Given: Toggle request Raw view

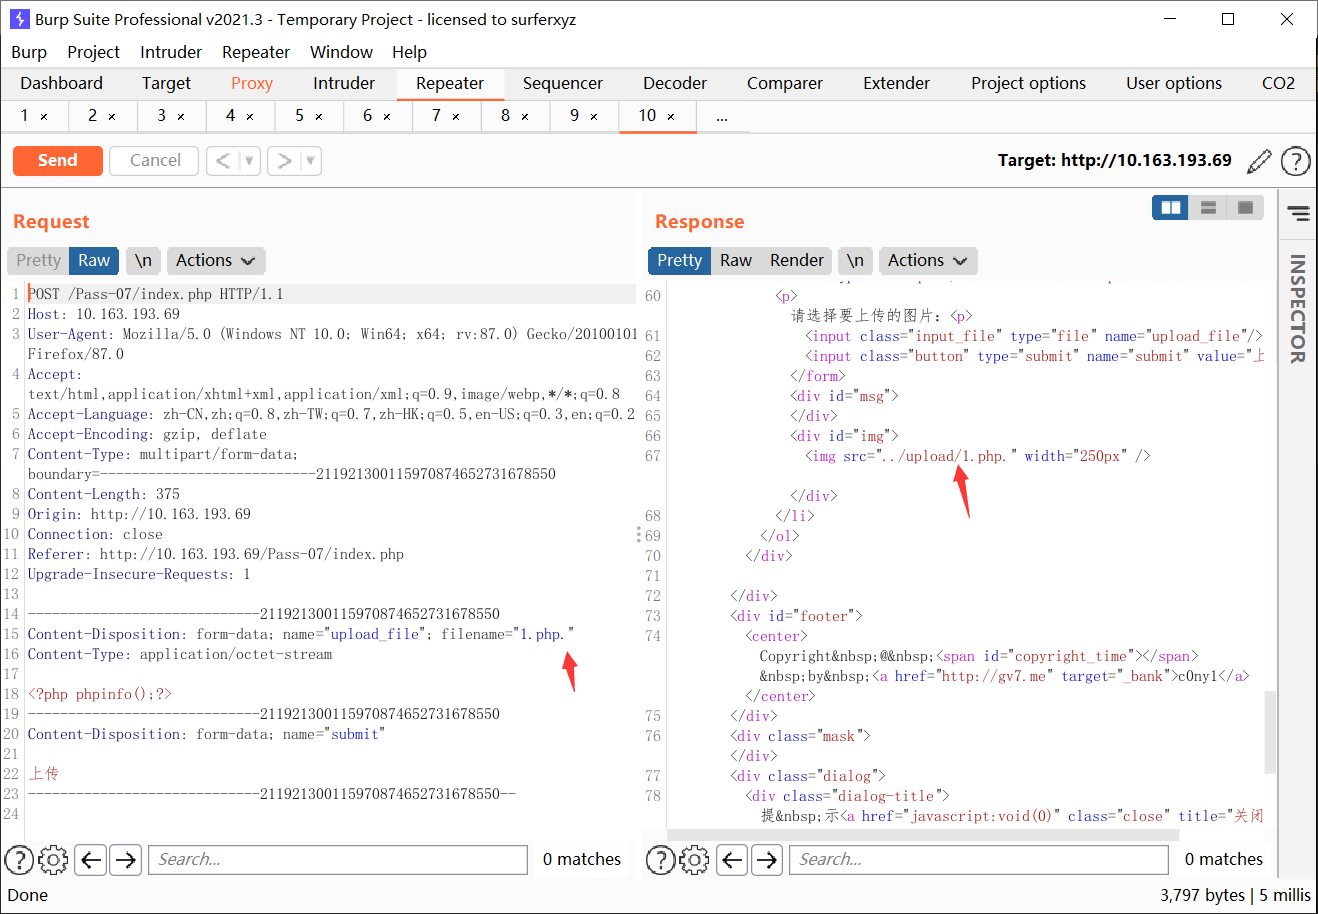Looking at the screenshot, I should (x=94, y=260).
